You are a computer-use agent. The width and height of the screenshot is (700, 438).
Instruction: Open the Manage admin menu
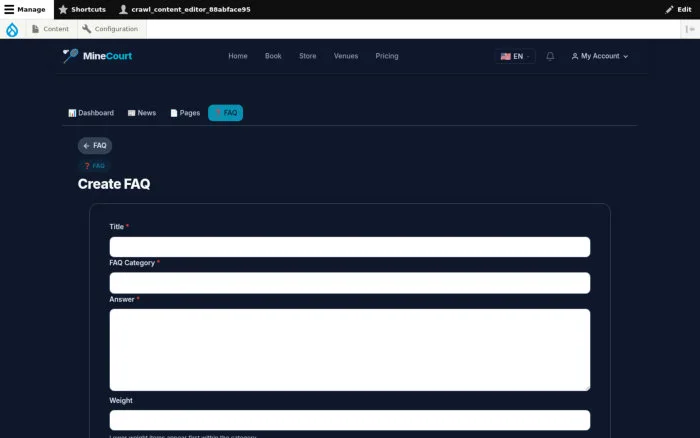click(x=25, y=9)
